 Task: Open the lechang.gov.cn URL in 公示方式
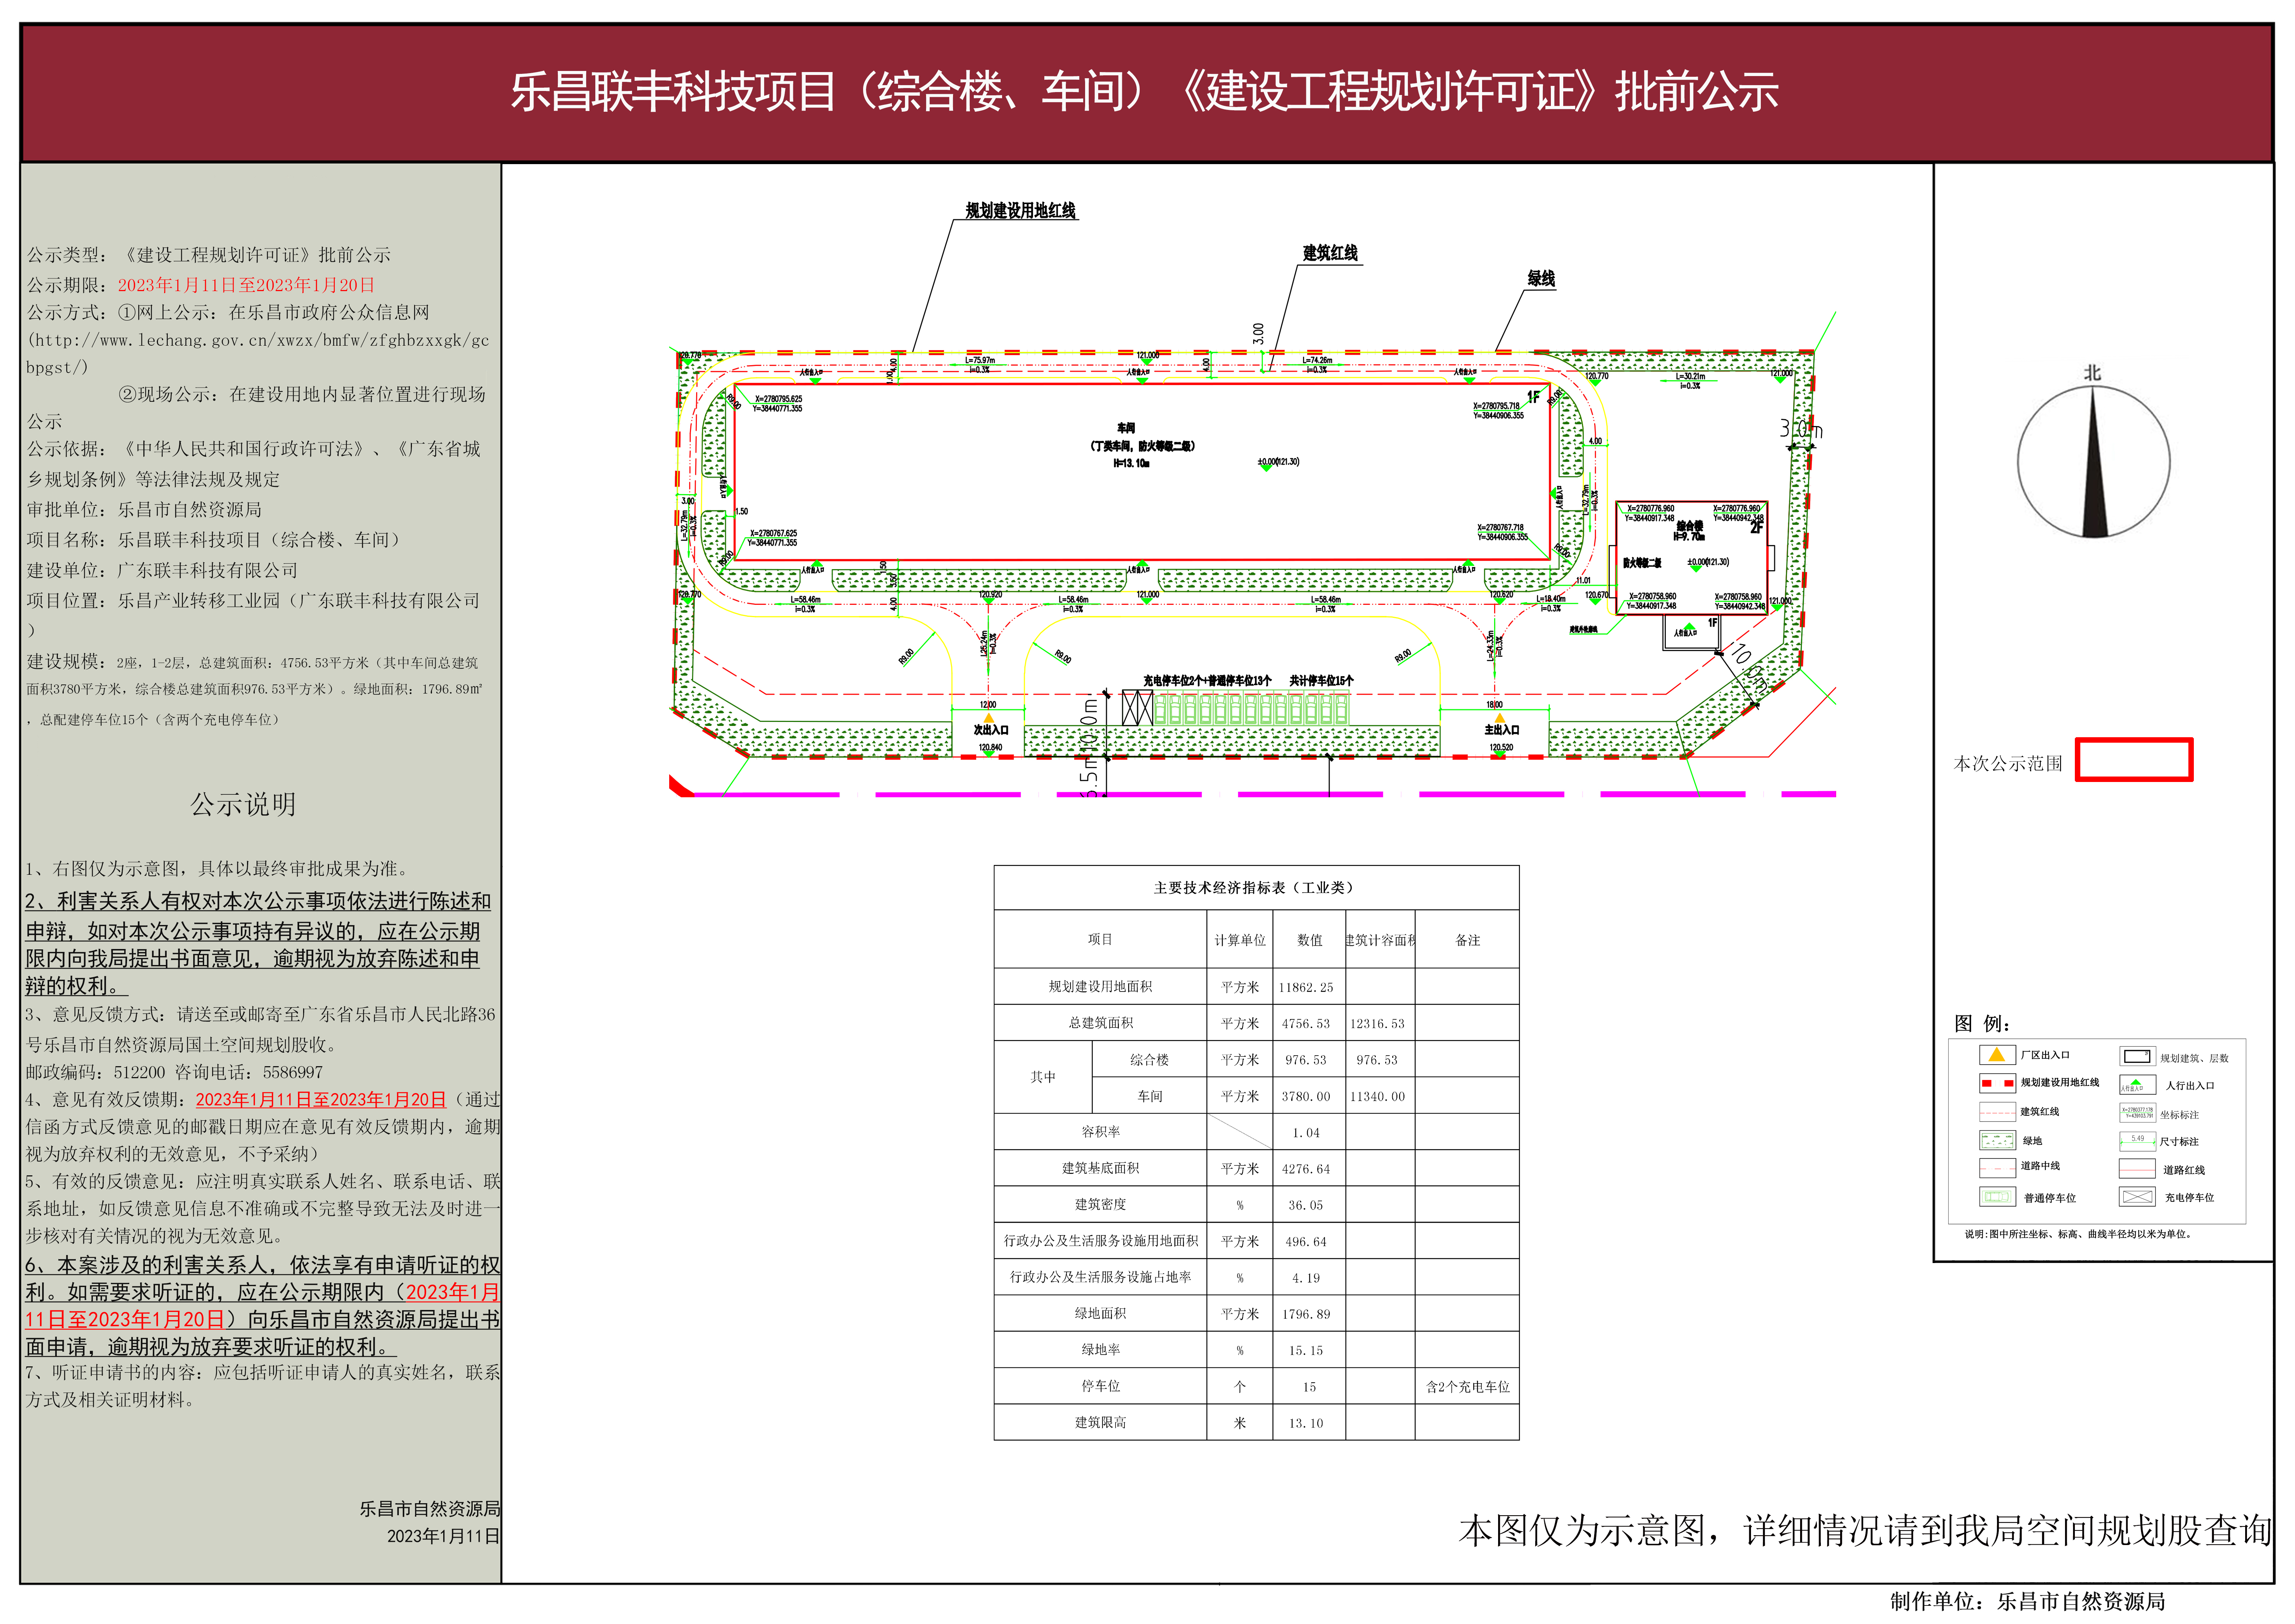click(258, 354)
